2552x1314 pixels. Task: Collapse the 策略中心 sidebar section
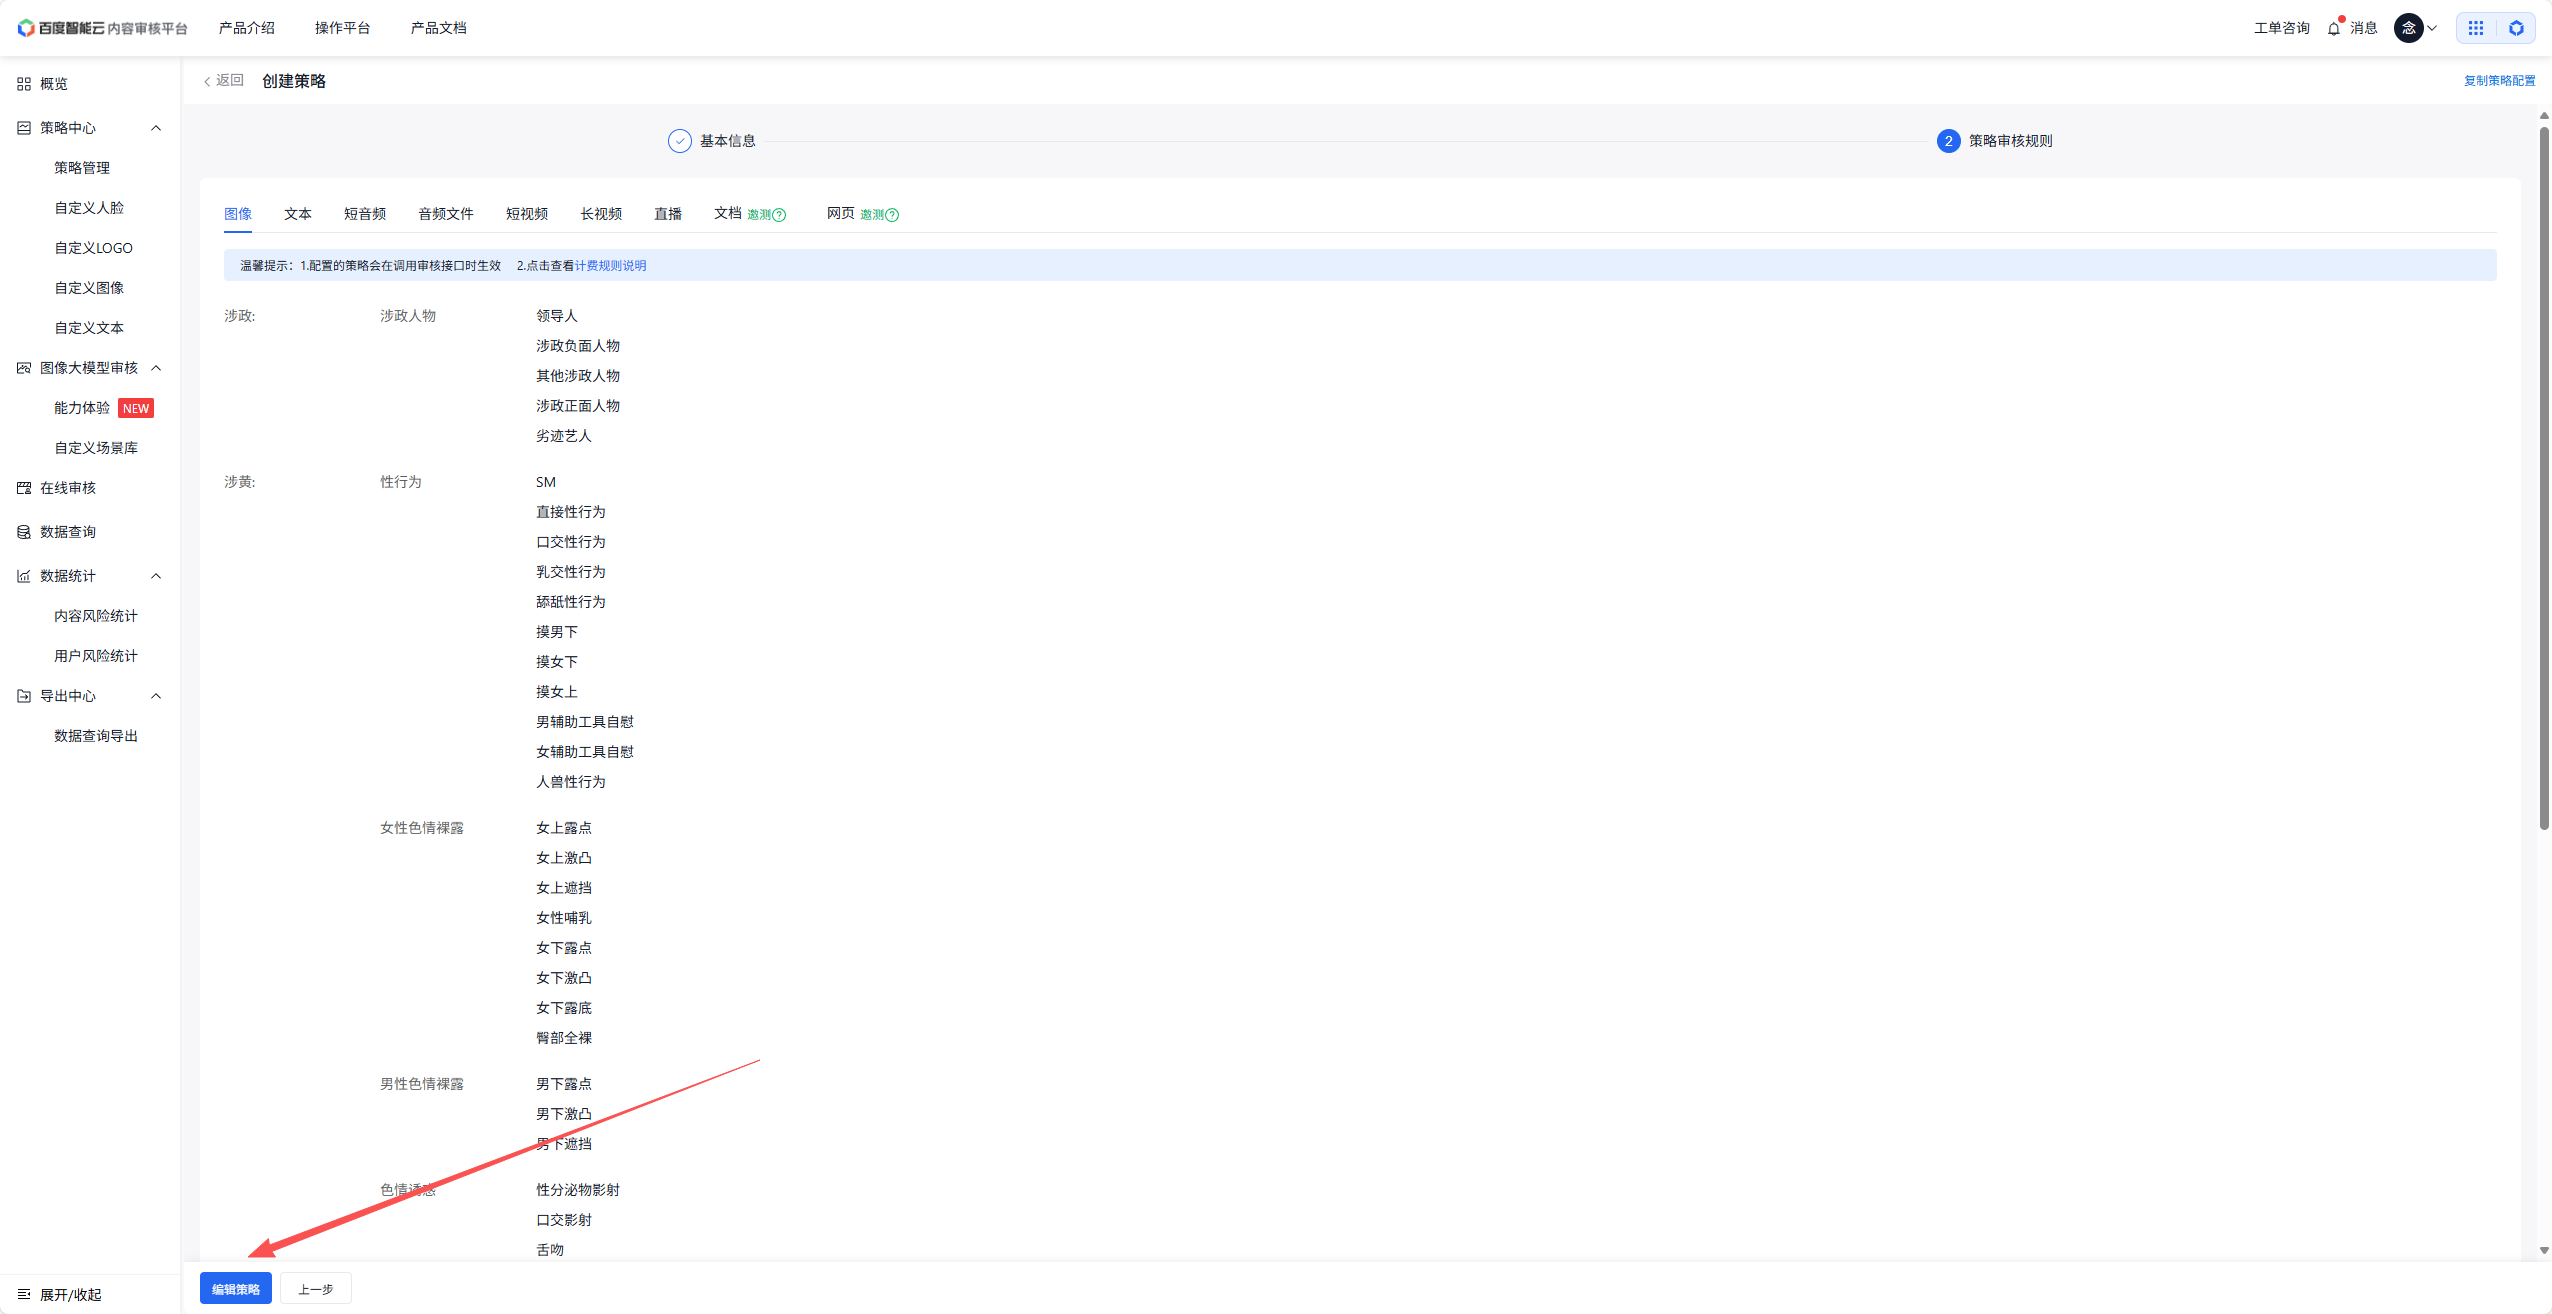coord(156,128)
